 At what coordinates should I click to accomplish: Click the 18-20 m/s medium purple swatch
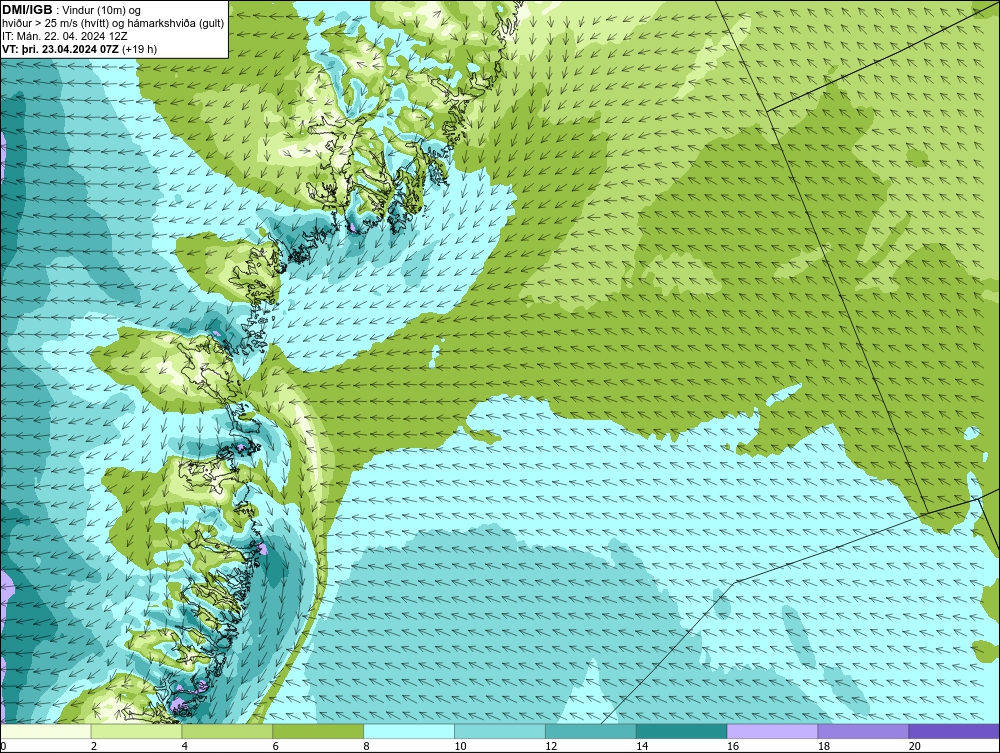coord(863,731)
